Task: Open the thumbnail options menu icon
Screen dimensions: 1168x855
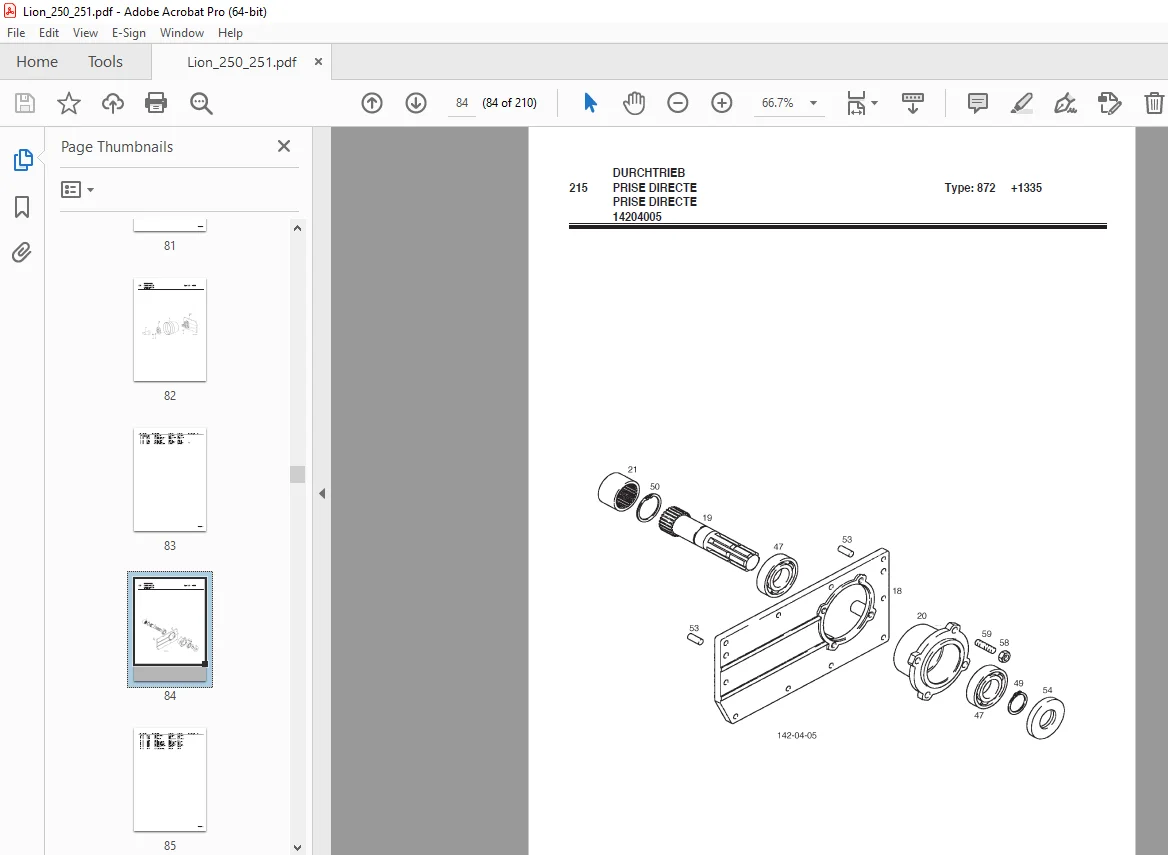Action: [x=77, y=190]
